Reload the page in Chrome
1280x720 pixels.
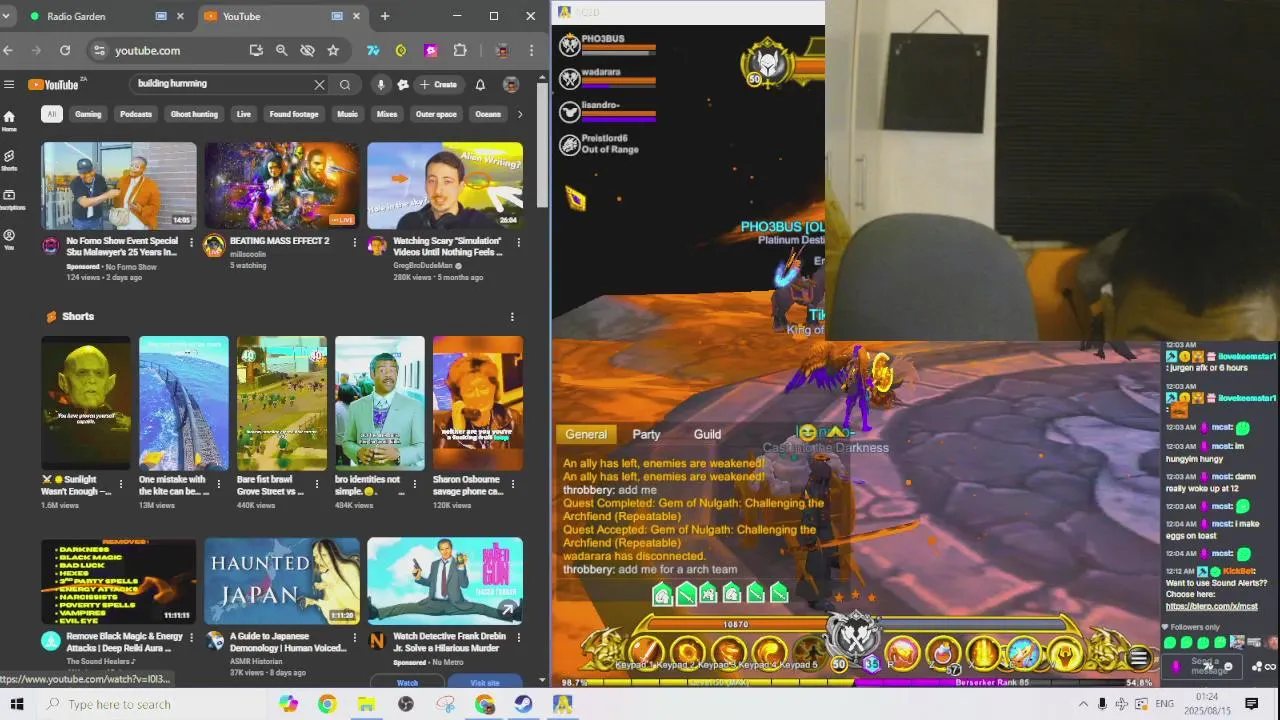[x=65, y=50]
